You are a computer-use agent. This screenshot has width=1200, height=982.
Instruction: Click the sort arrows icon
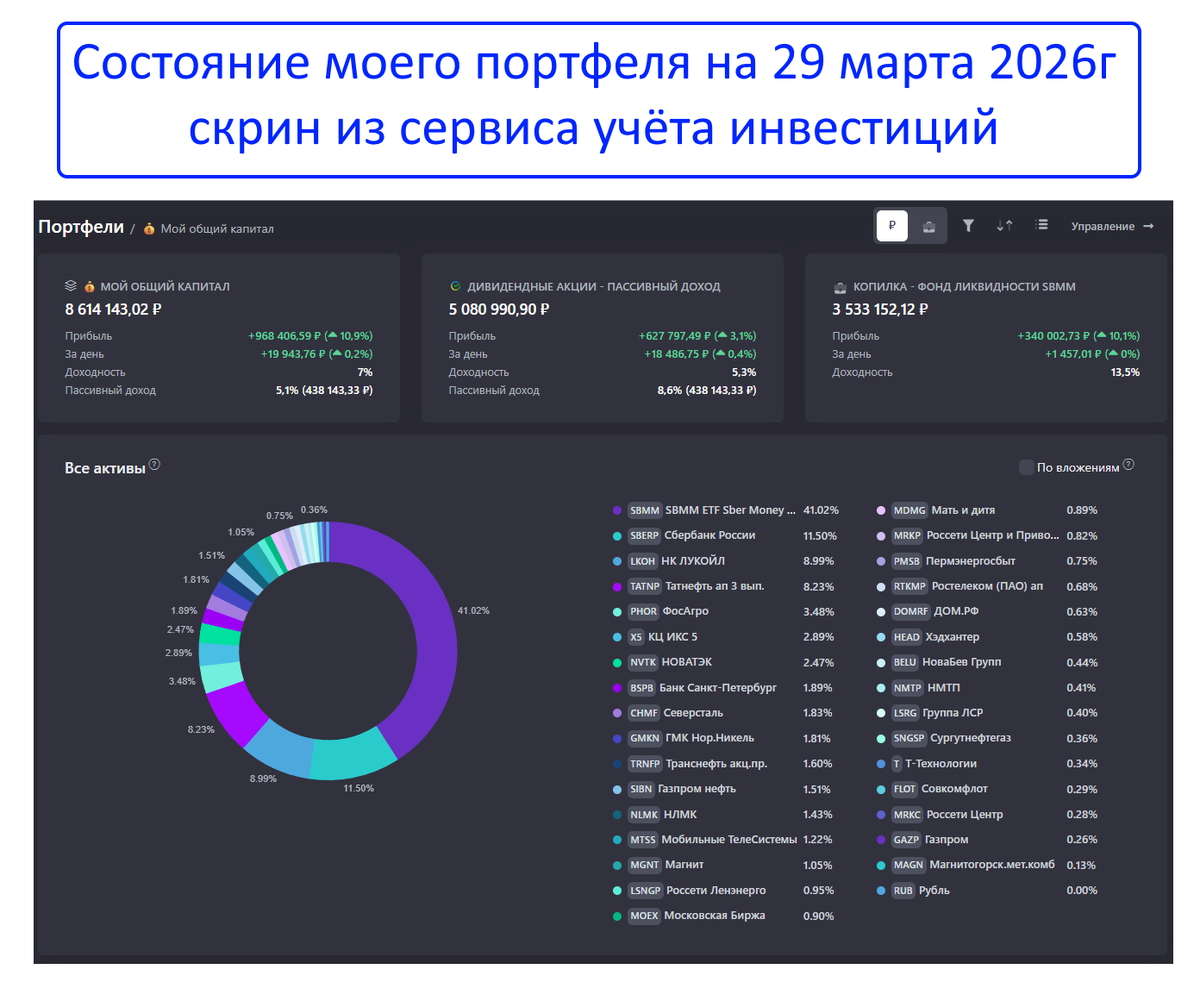pos(1004,226)
